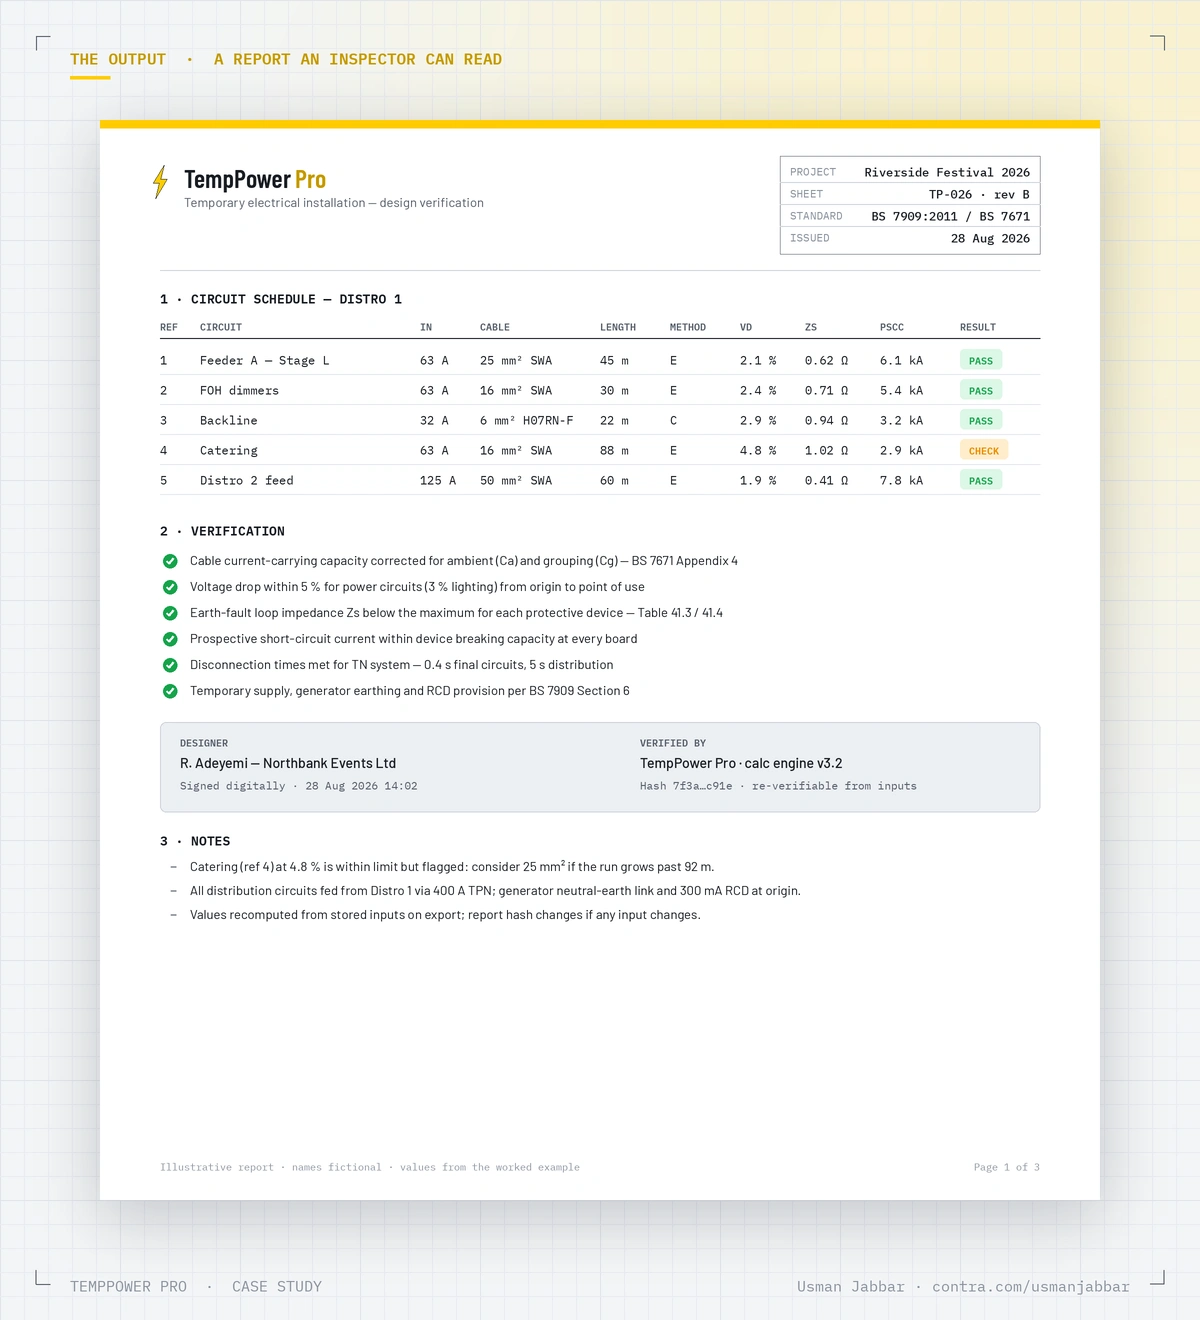Click the Hash 7f3a…c91e verification text
This screenshot has width=1200, height=1320.
click(x=686, y=786)
